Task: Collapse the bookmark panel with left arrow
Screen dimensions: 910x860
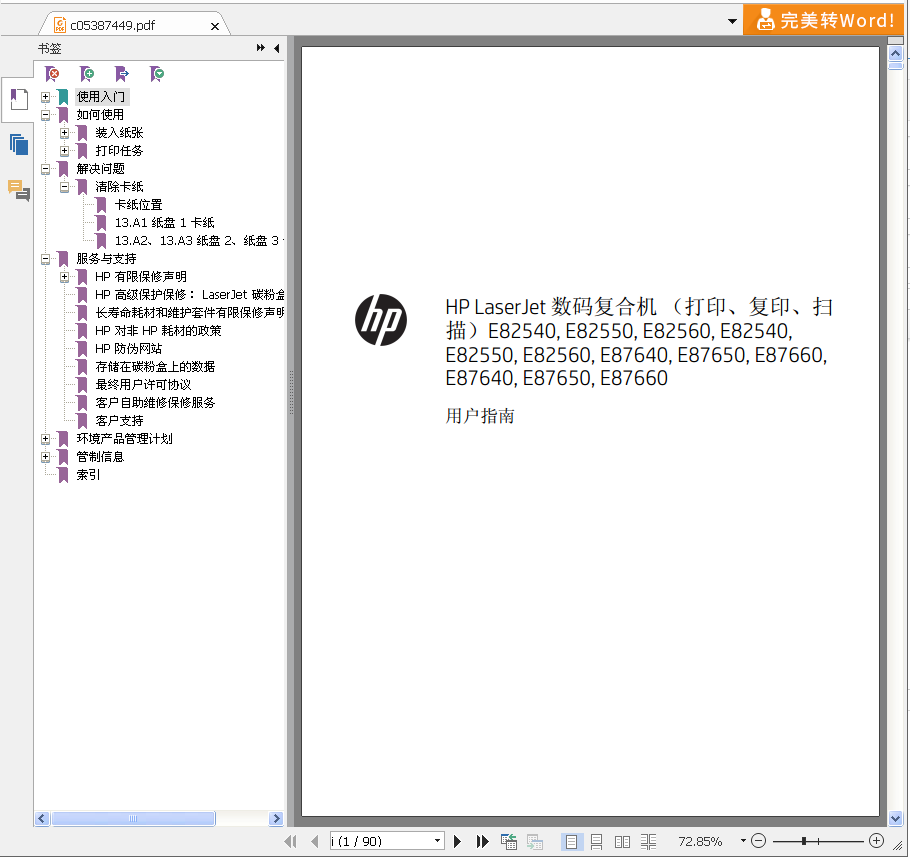Action: point(277,48)
